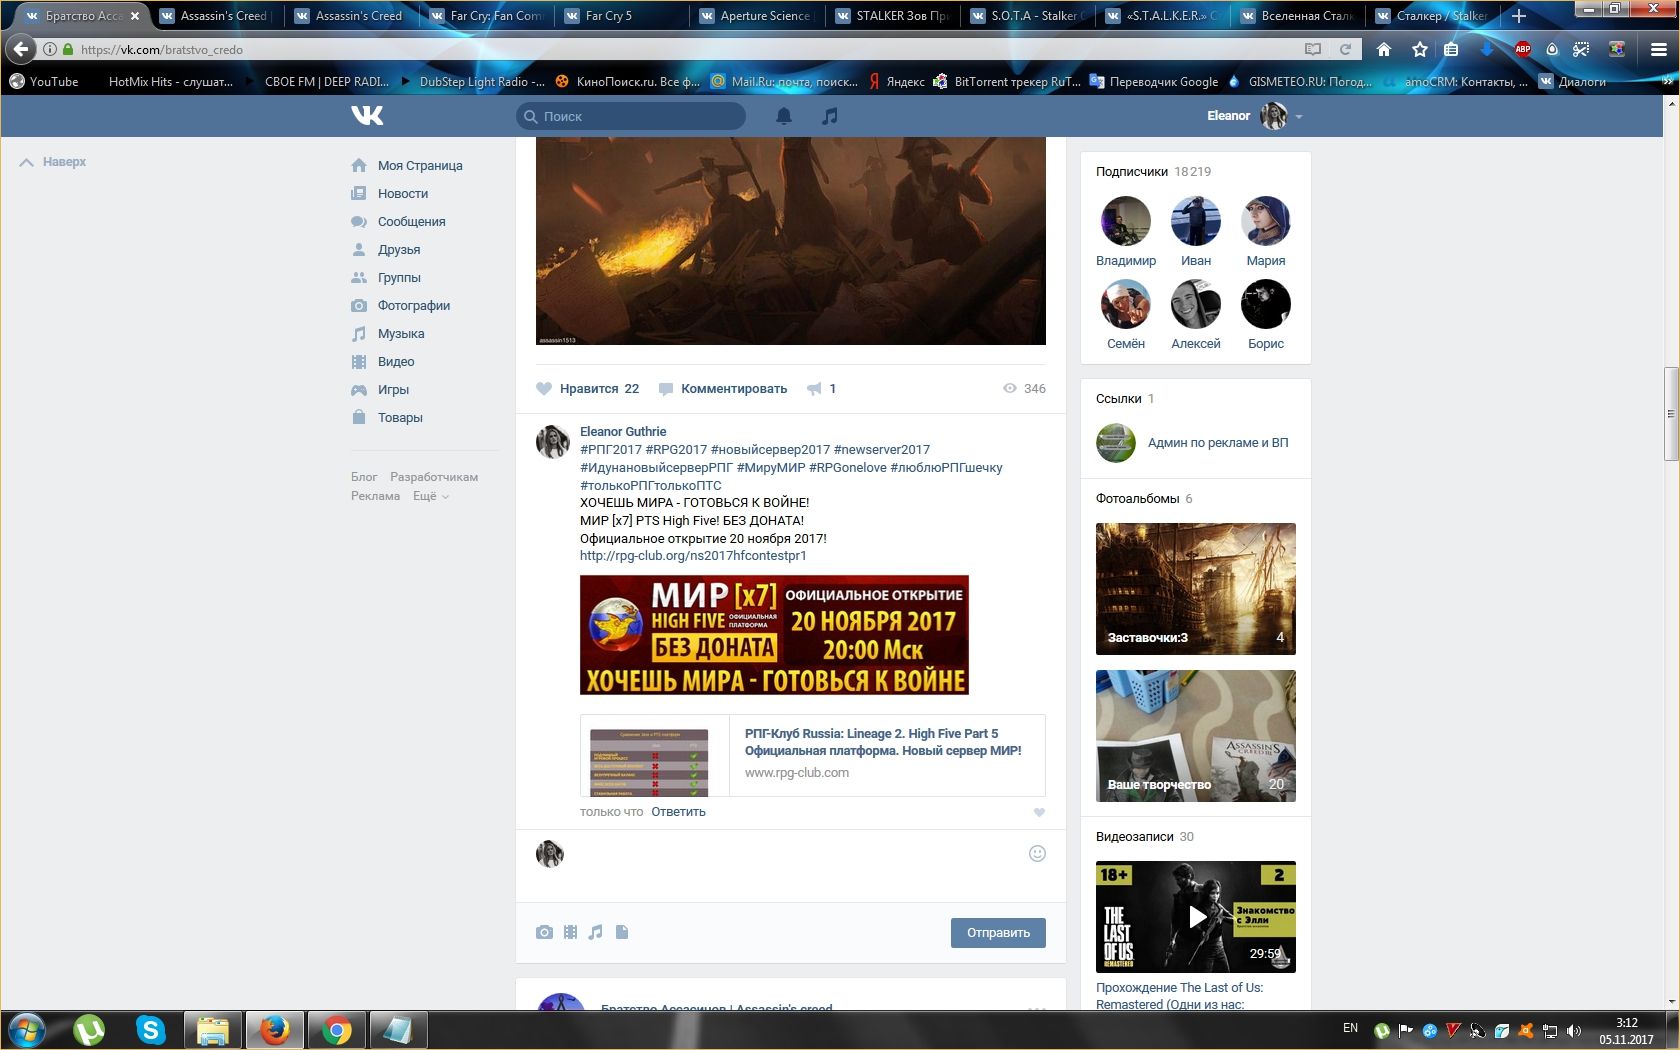Viewport: 1680px width, 1050px height.
Task: Open Друзья in the left menu
Action: click(386, 250)
